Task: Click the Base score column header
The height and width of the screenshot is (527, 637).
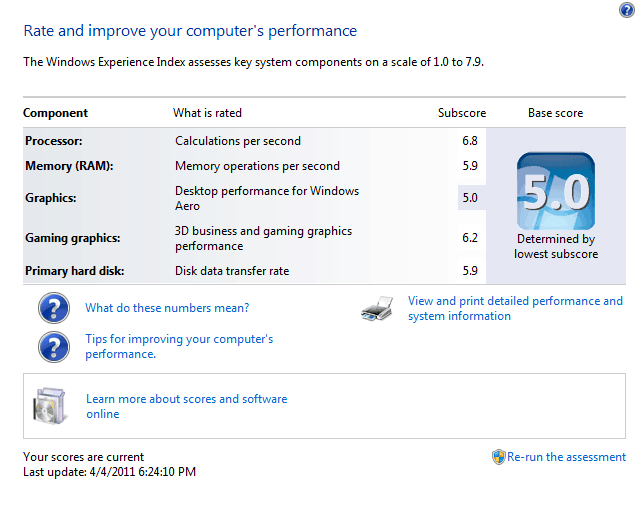Action: [x=555, y=113]
